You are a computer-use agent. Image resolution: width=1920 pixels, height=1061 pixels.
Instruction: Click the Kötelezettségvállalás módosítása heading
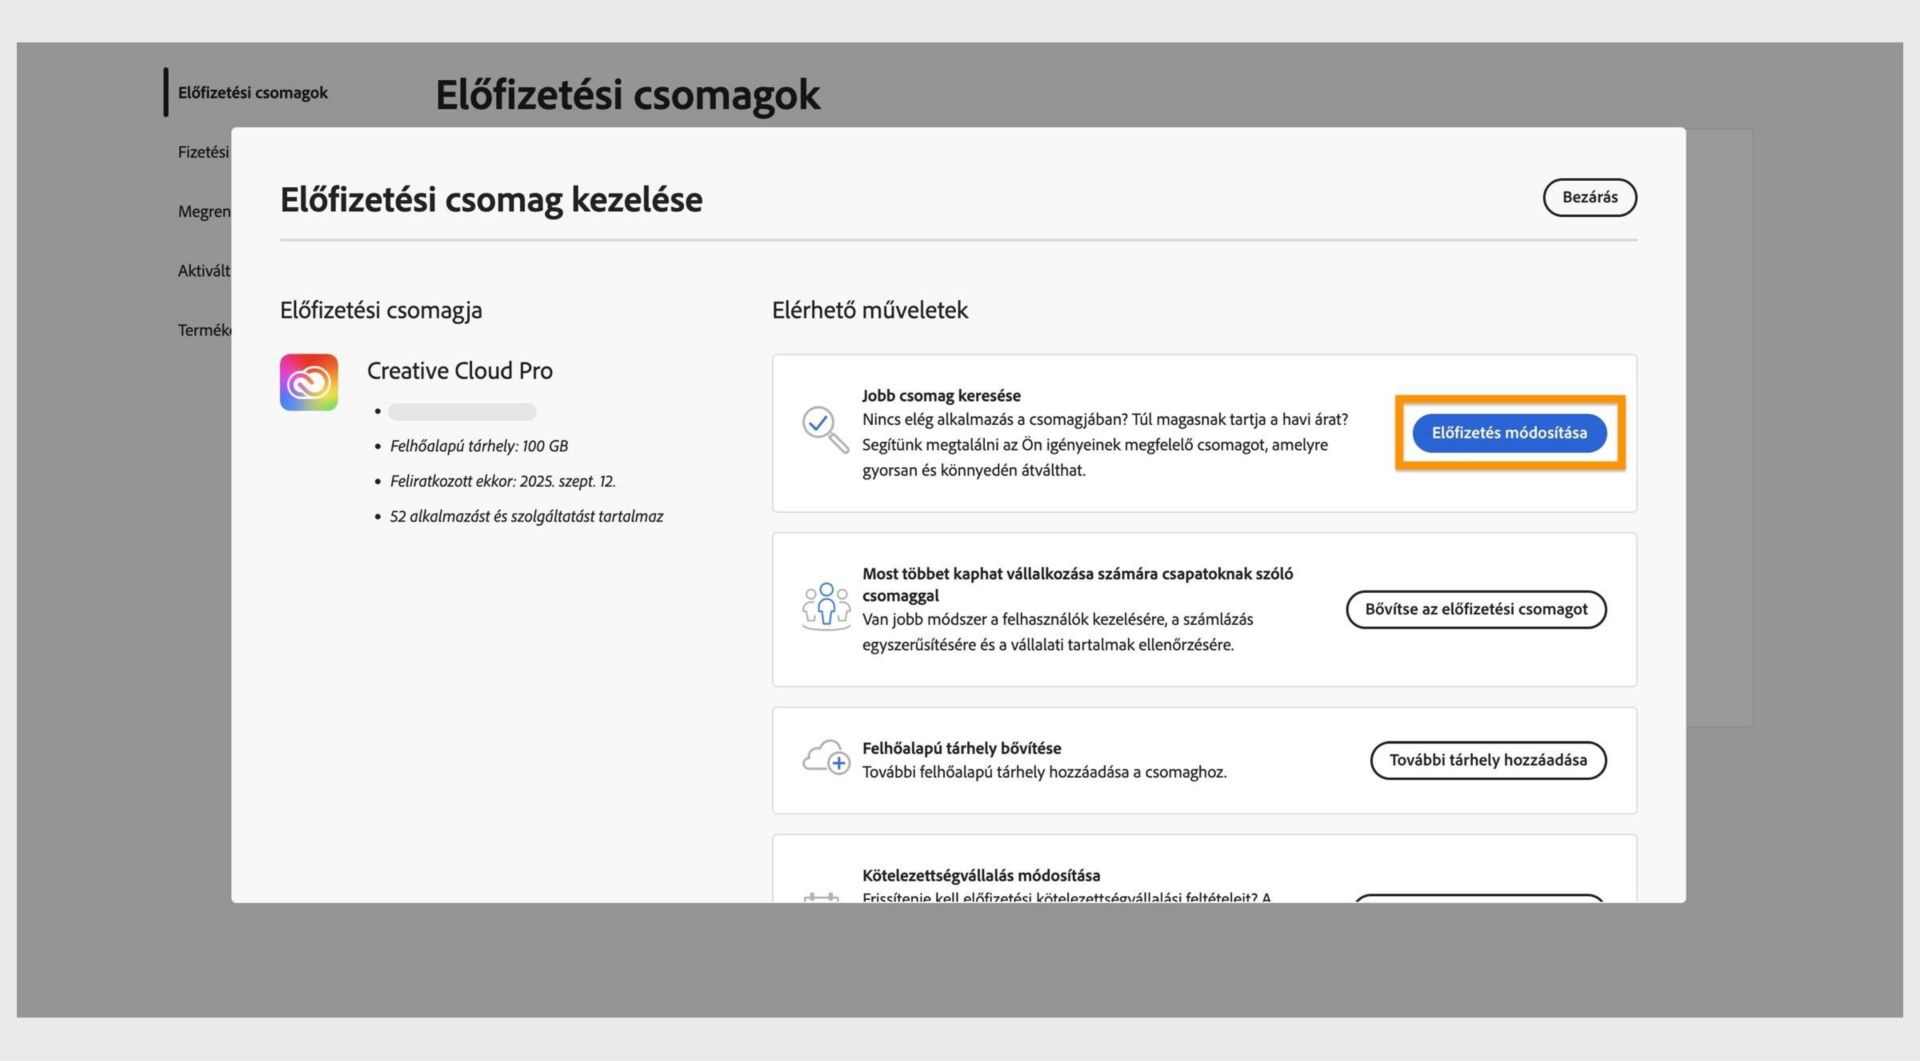[981, 875]
